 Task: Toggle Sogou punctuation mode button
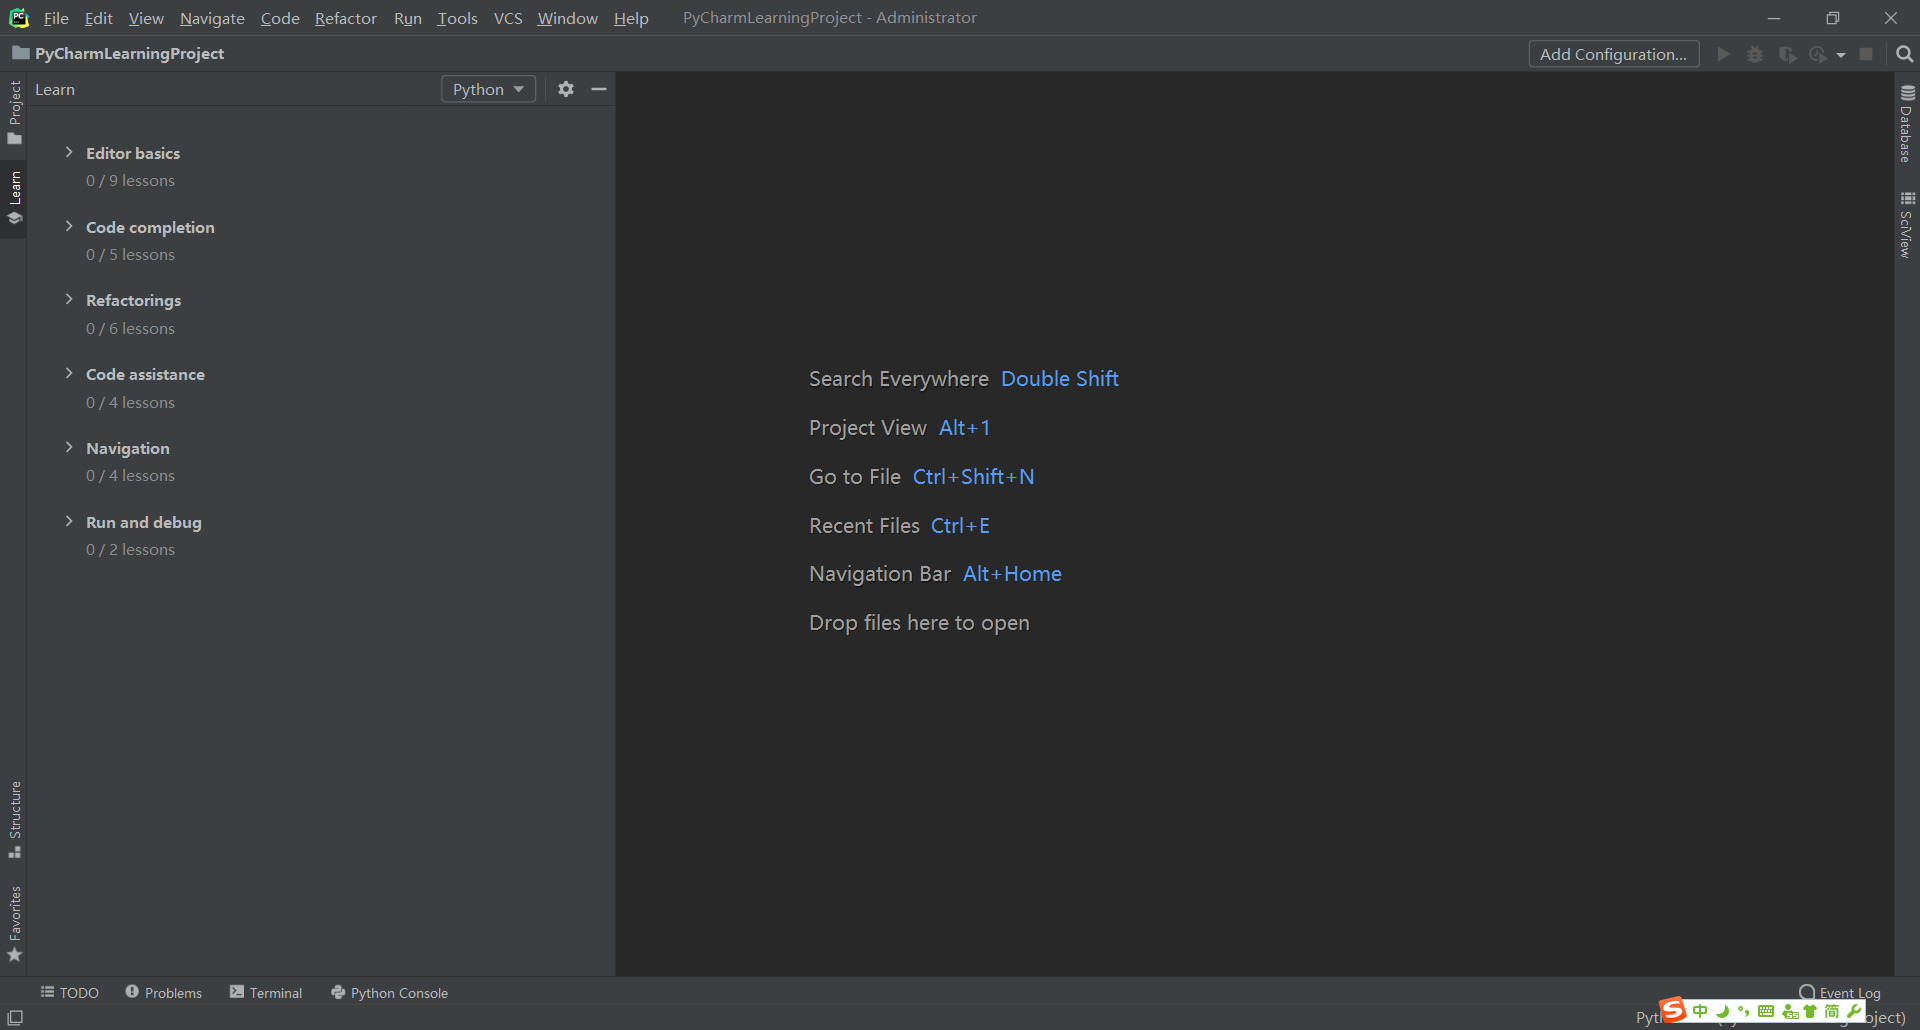1744,1011
